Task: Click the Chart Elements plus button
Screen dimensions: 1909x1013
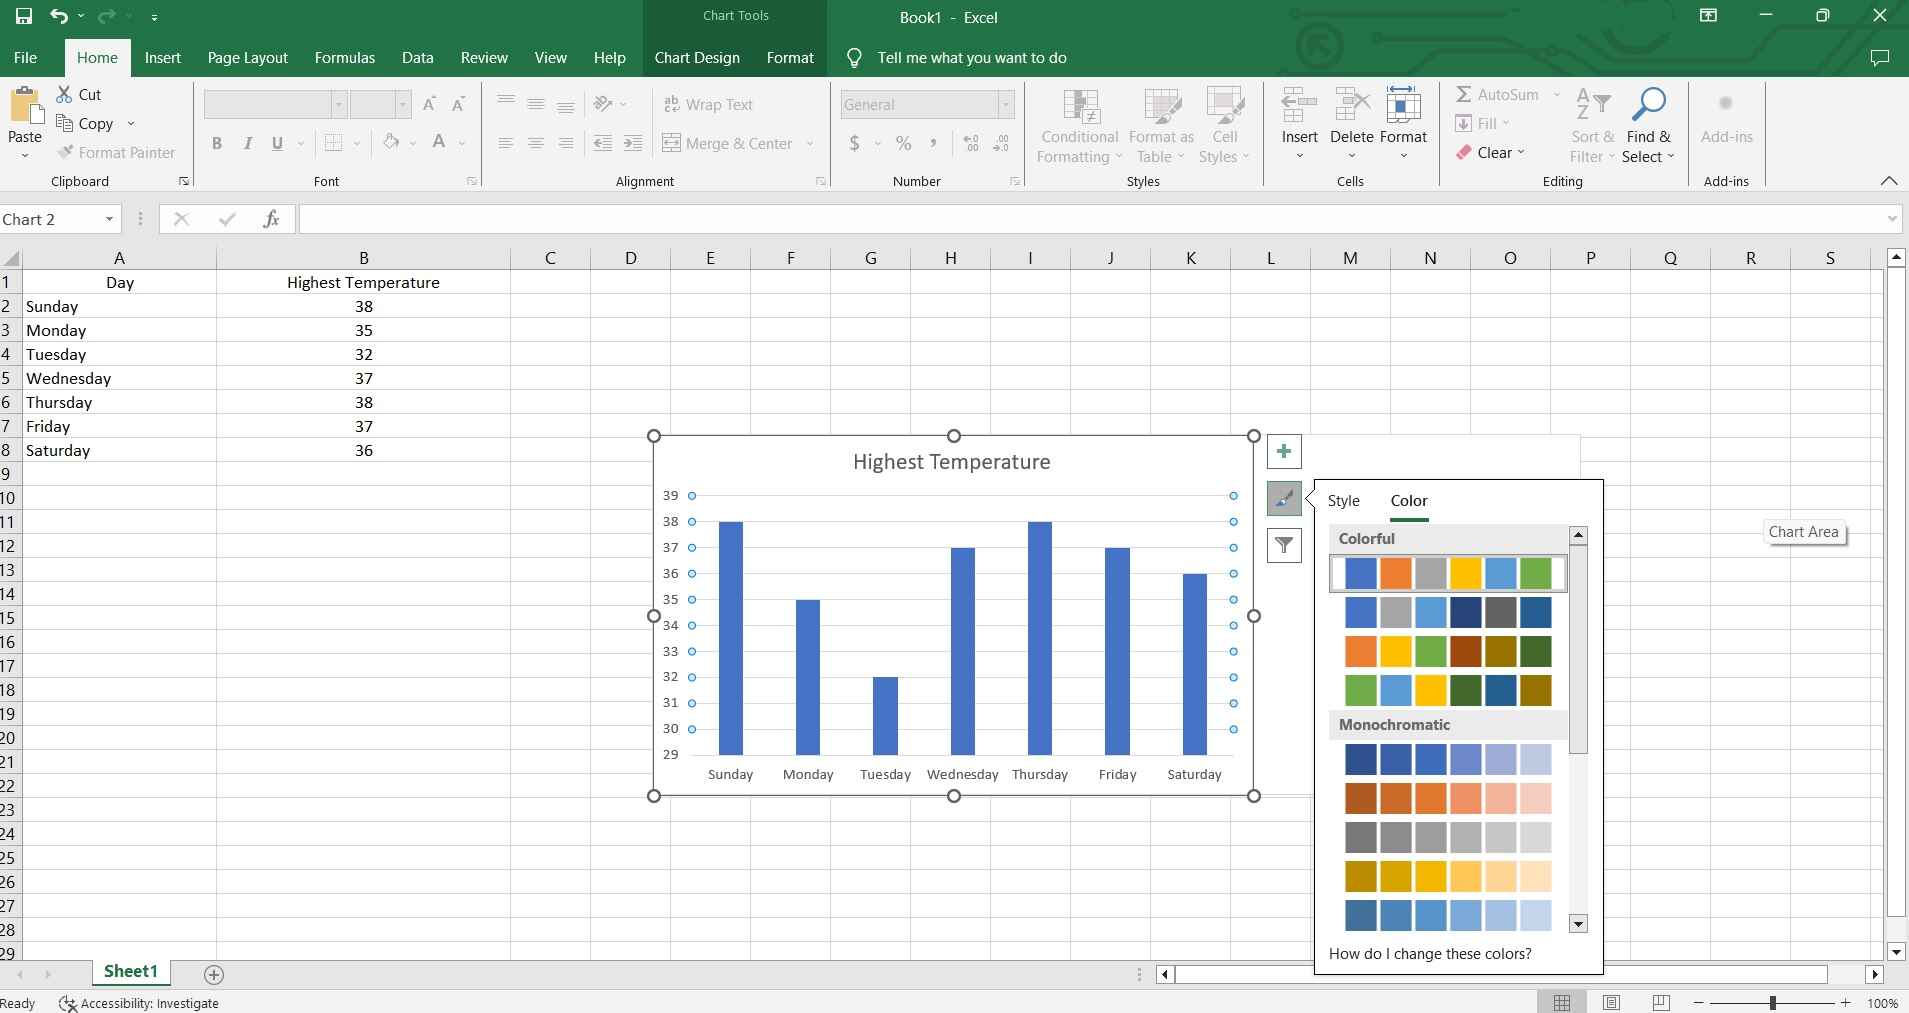Action: tap(1284, 451)
